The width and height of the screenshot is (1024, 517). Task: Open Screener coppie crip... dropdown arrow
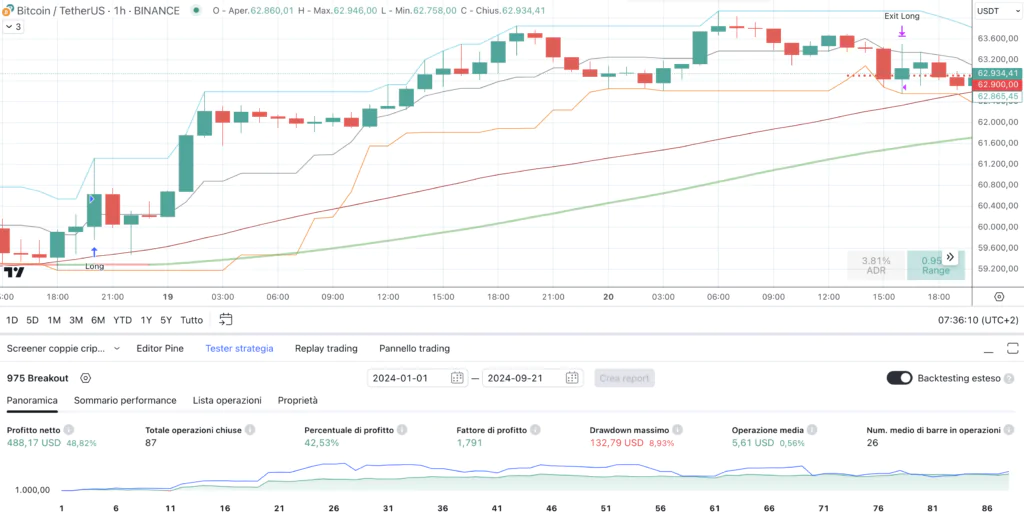click(117, 349)
